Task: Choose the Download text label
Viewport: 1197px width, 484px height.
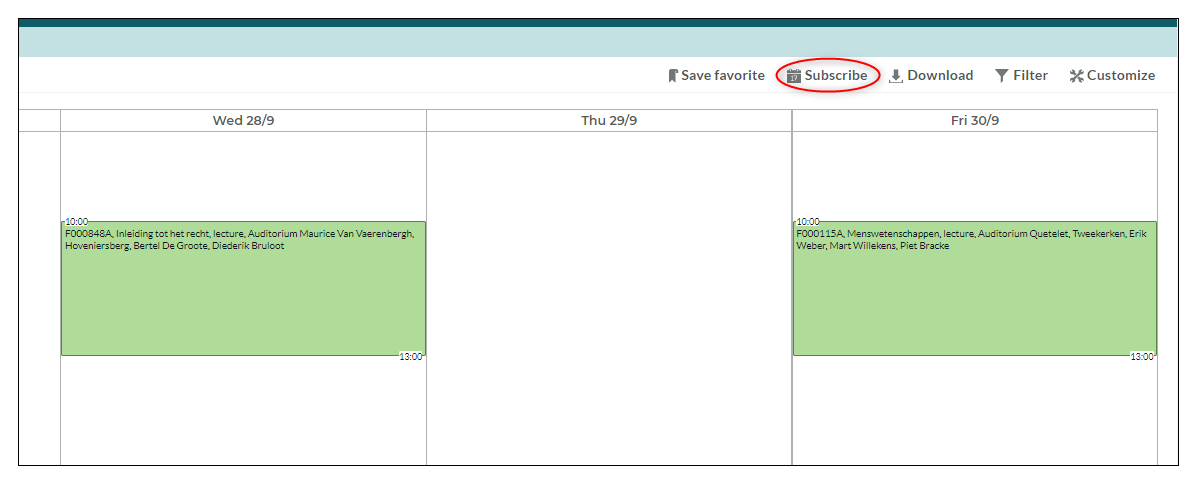Action: click(x=940, y=76)
